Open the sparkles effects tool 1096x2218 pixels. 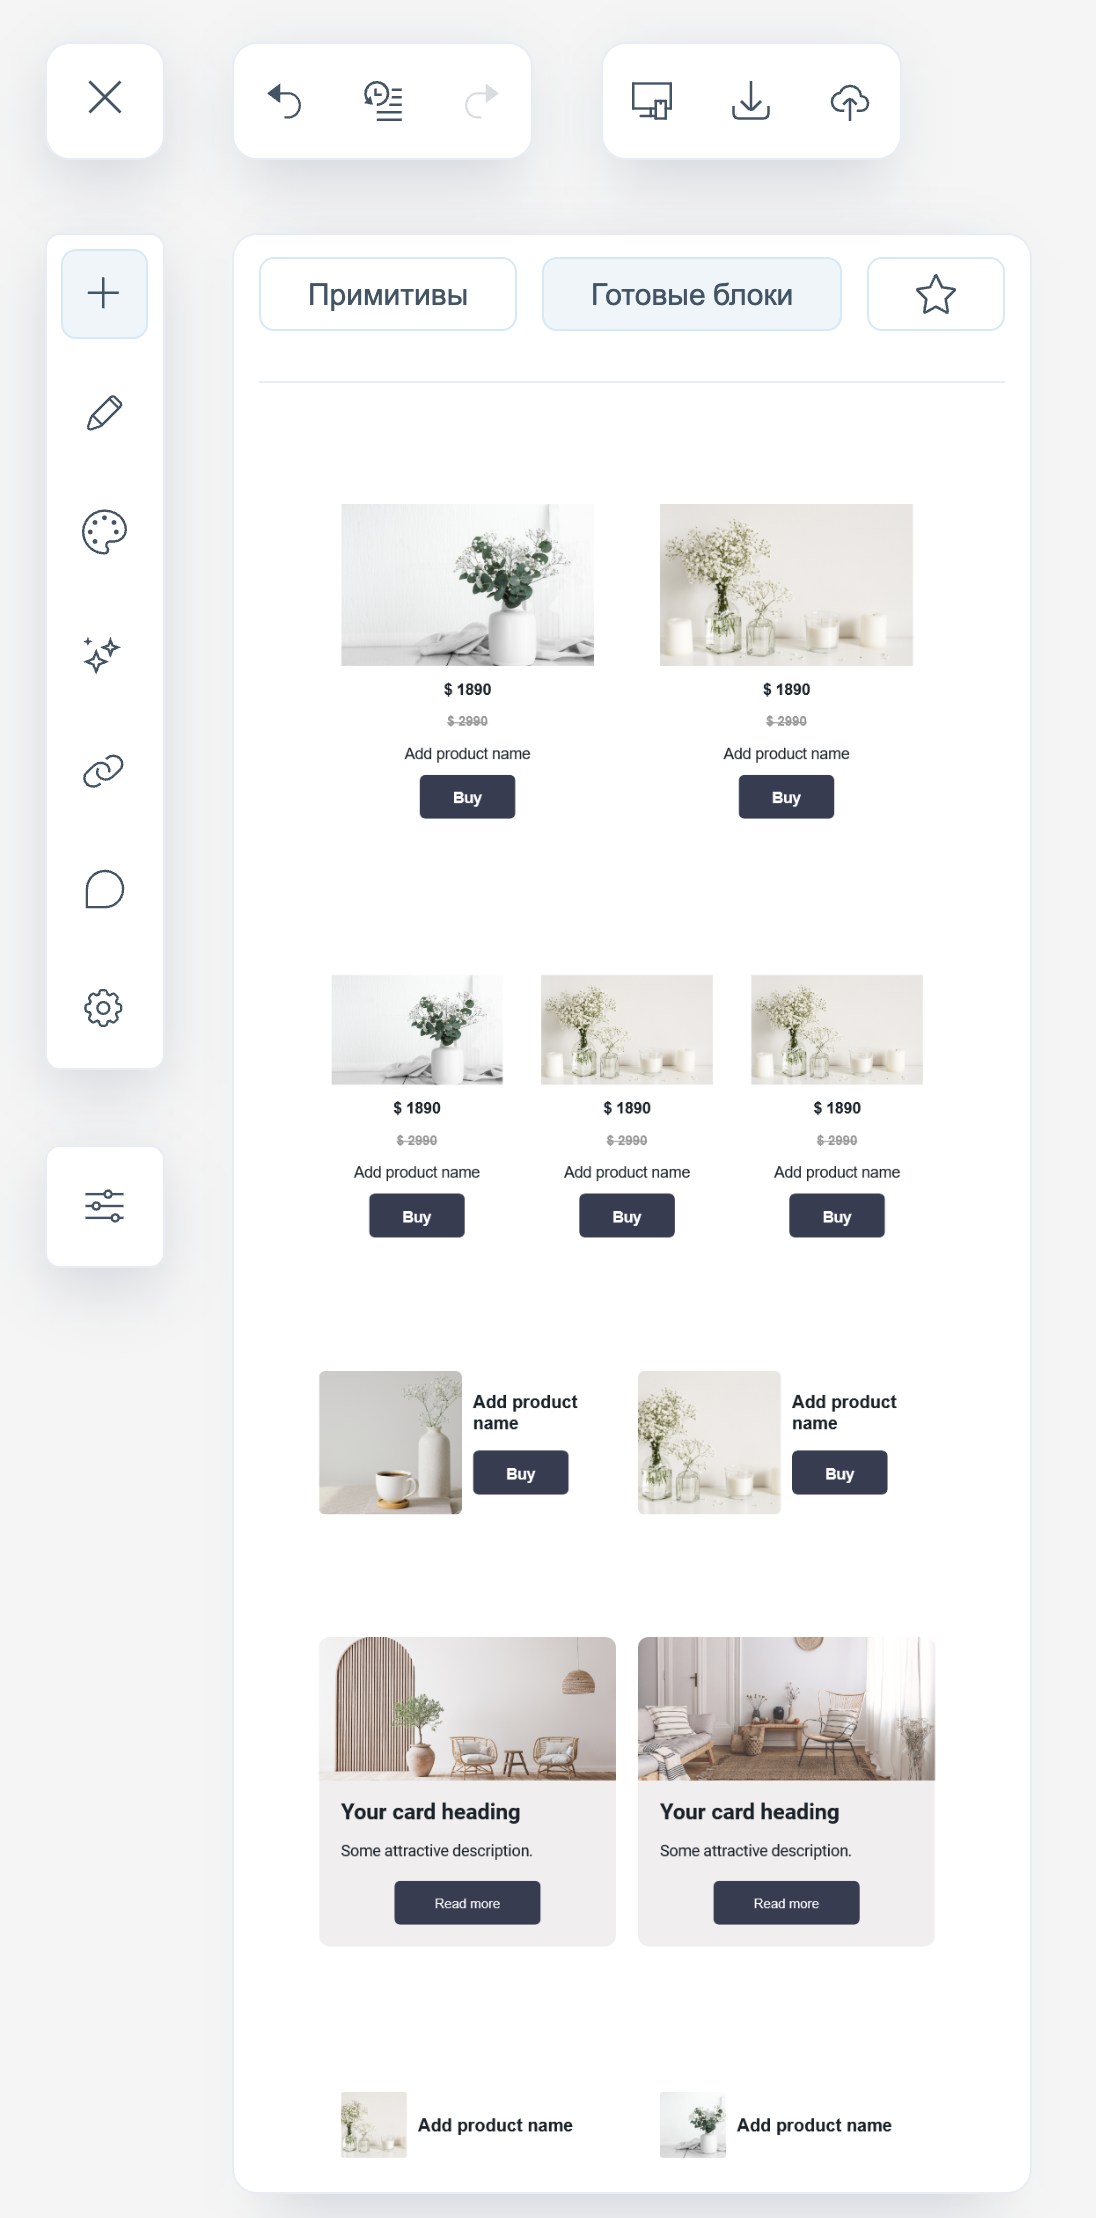(x=102, y=654)
